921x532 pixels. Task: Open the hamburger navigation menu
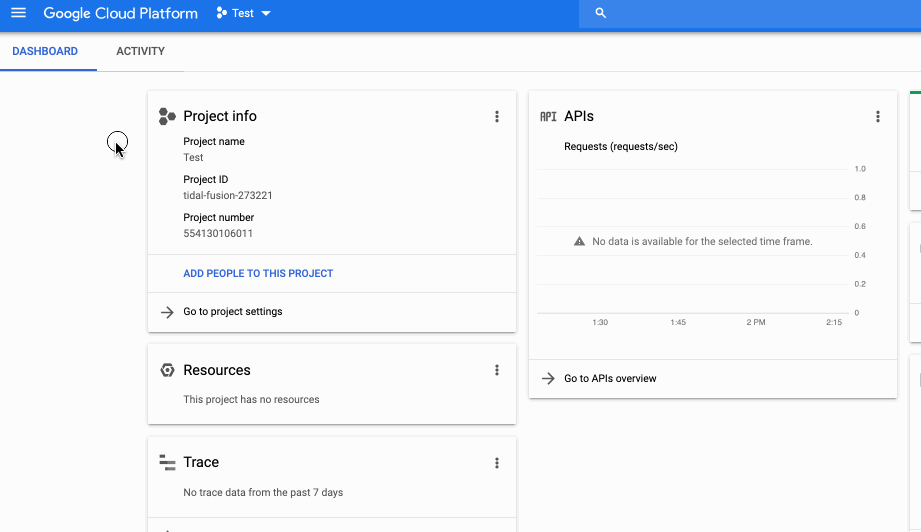pos(18,12)
